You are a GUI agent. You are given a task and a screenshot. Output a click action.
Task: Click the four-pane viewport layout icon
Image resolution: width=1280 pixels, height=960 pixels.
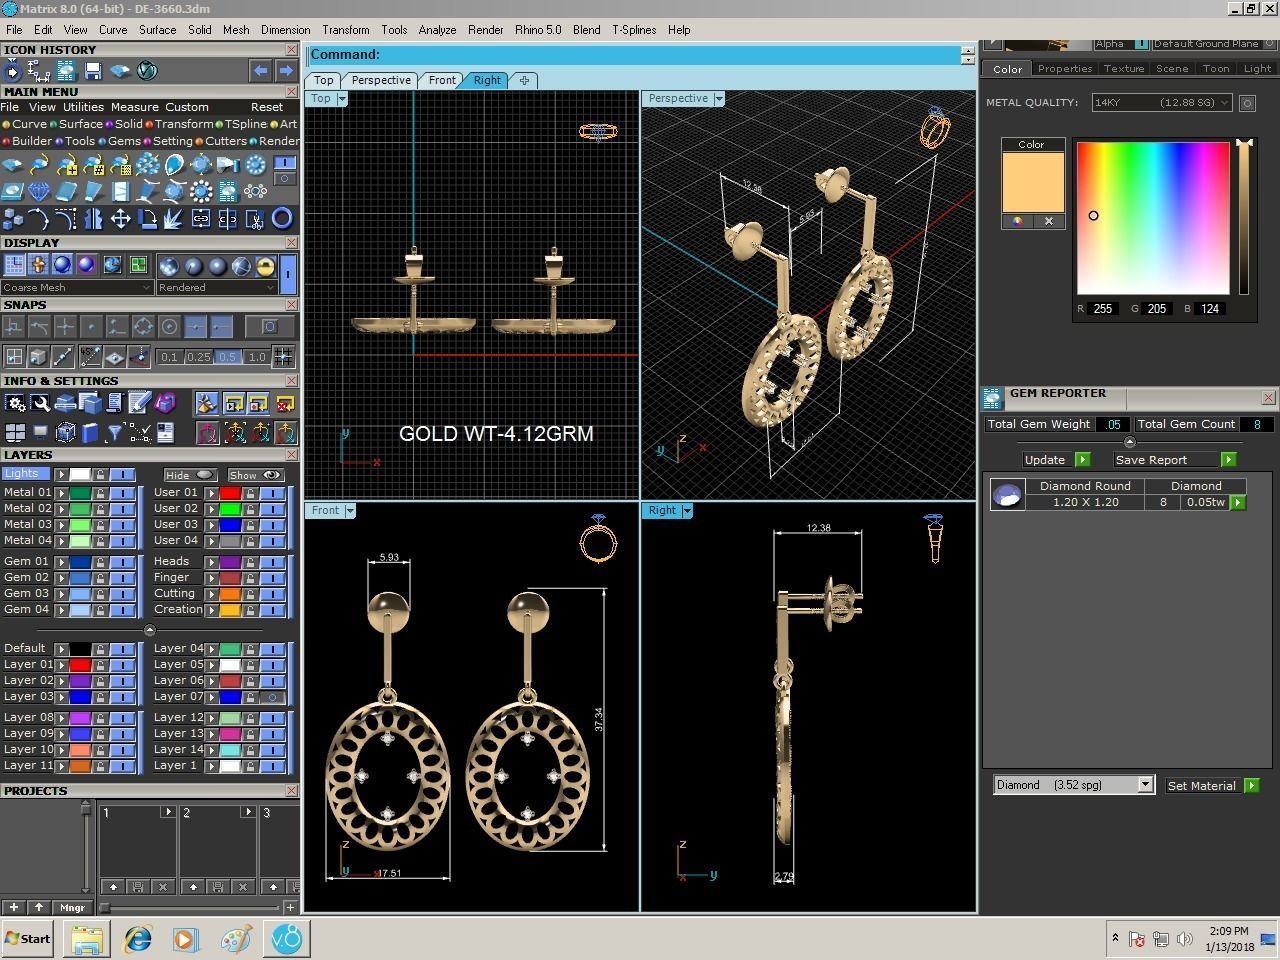(x=15, y=432)
